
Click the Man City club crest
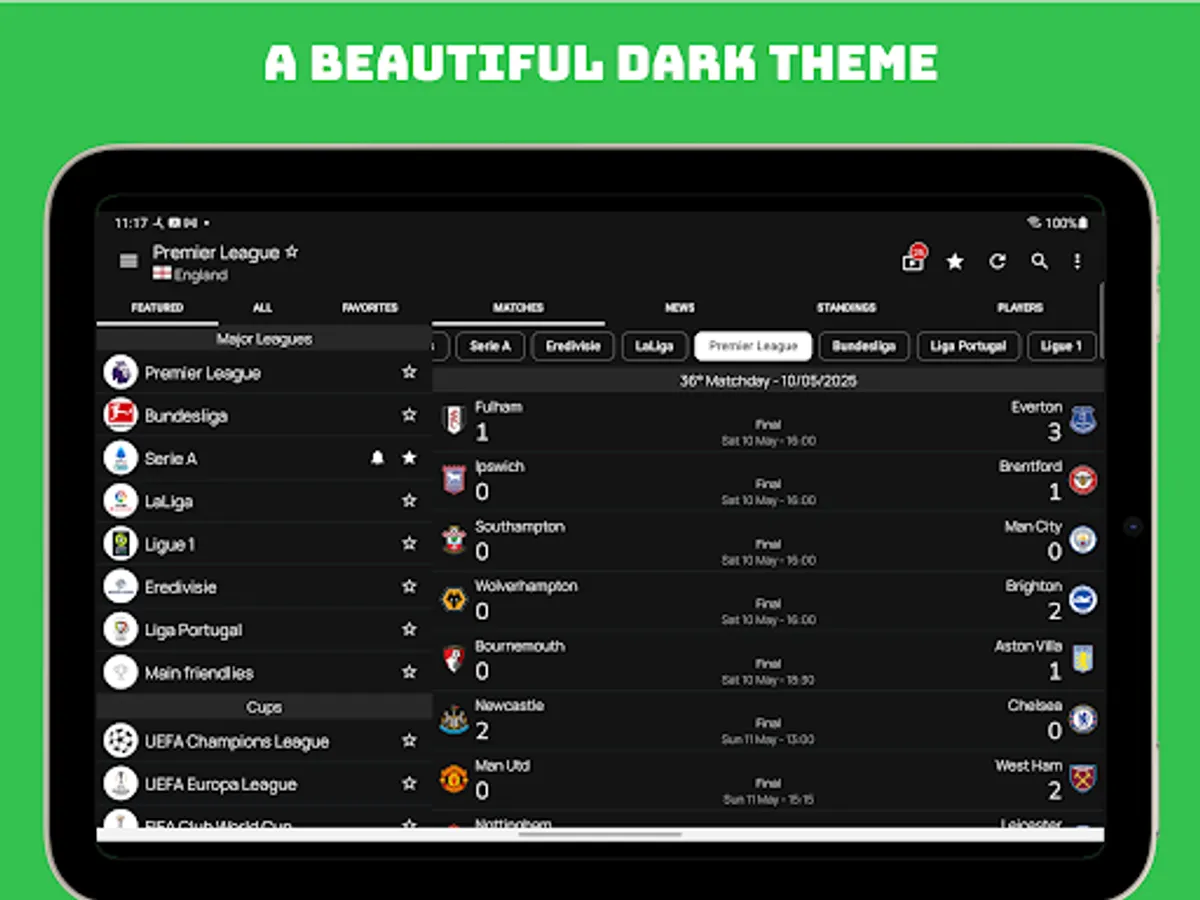coord(1083,540)
